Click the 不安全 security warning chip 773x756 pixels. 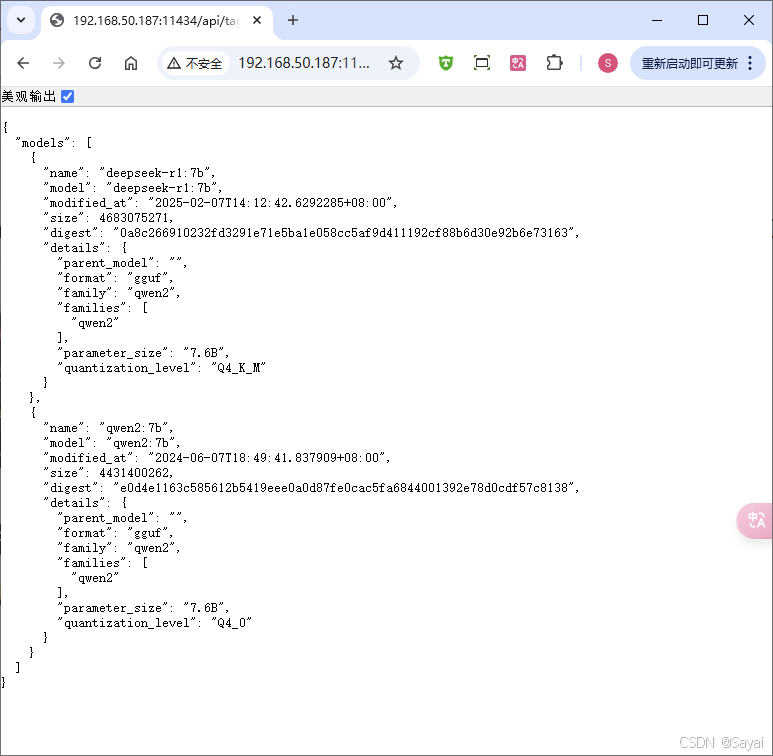[x=195, y=63]
